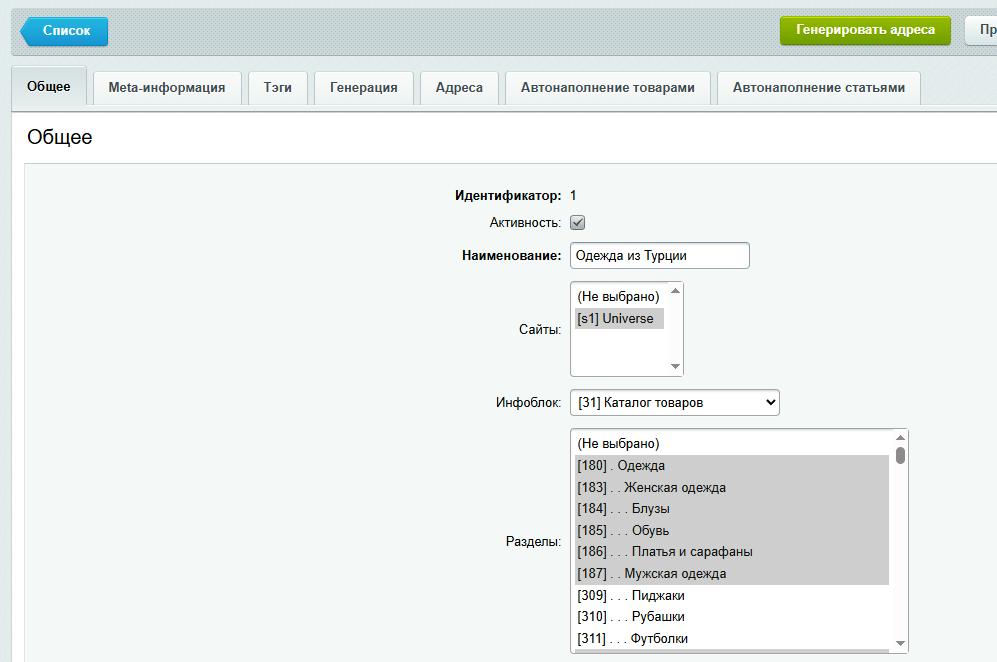
Task: Switch to the Meta-информация tab
Action: pyautogui.click(x=166, y=88)
